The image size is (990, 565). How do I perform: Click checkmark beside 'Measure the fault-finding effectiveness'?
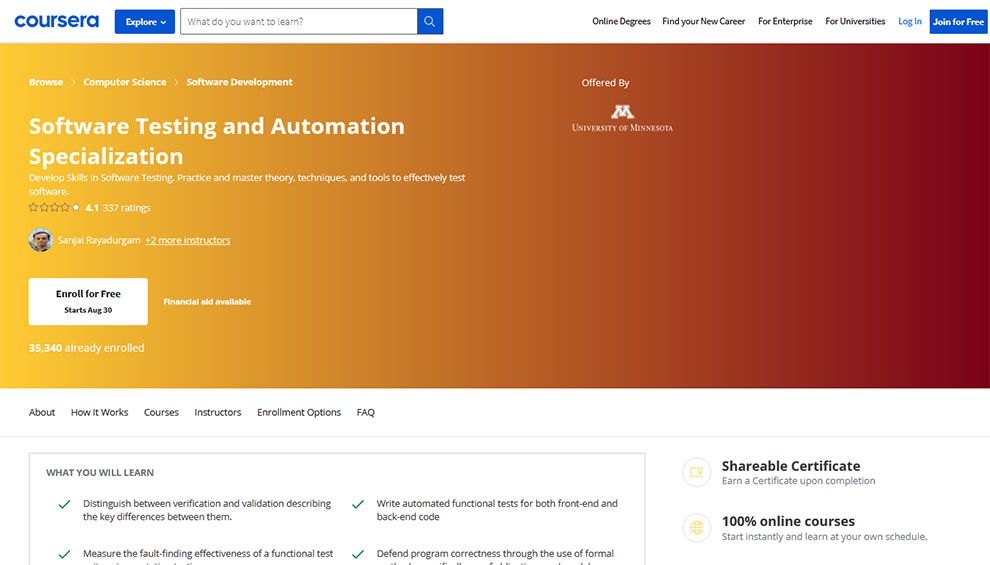pyautogui.click(x=64, y=554)
